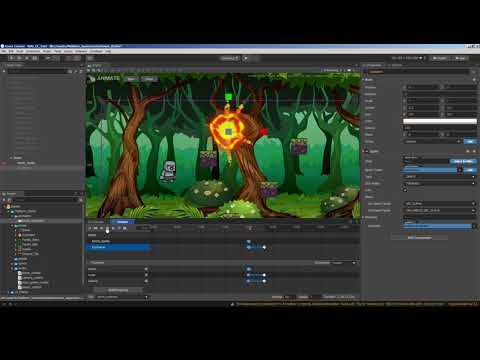Collapse the Script folder in Assets
Image resolution: width=480 pixels, height=360 pixels.
click(12, 268)
